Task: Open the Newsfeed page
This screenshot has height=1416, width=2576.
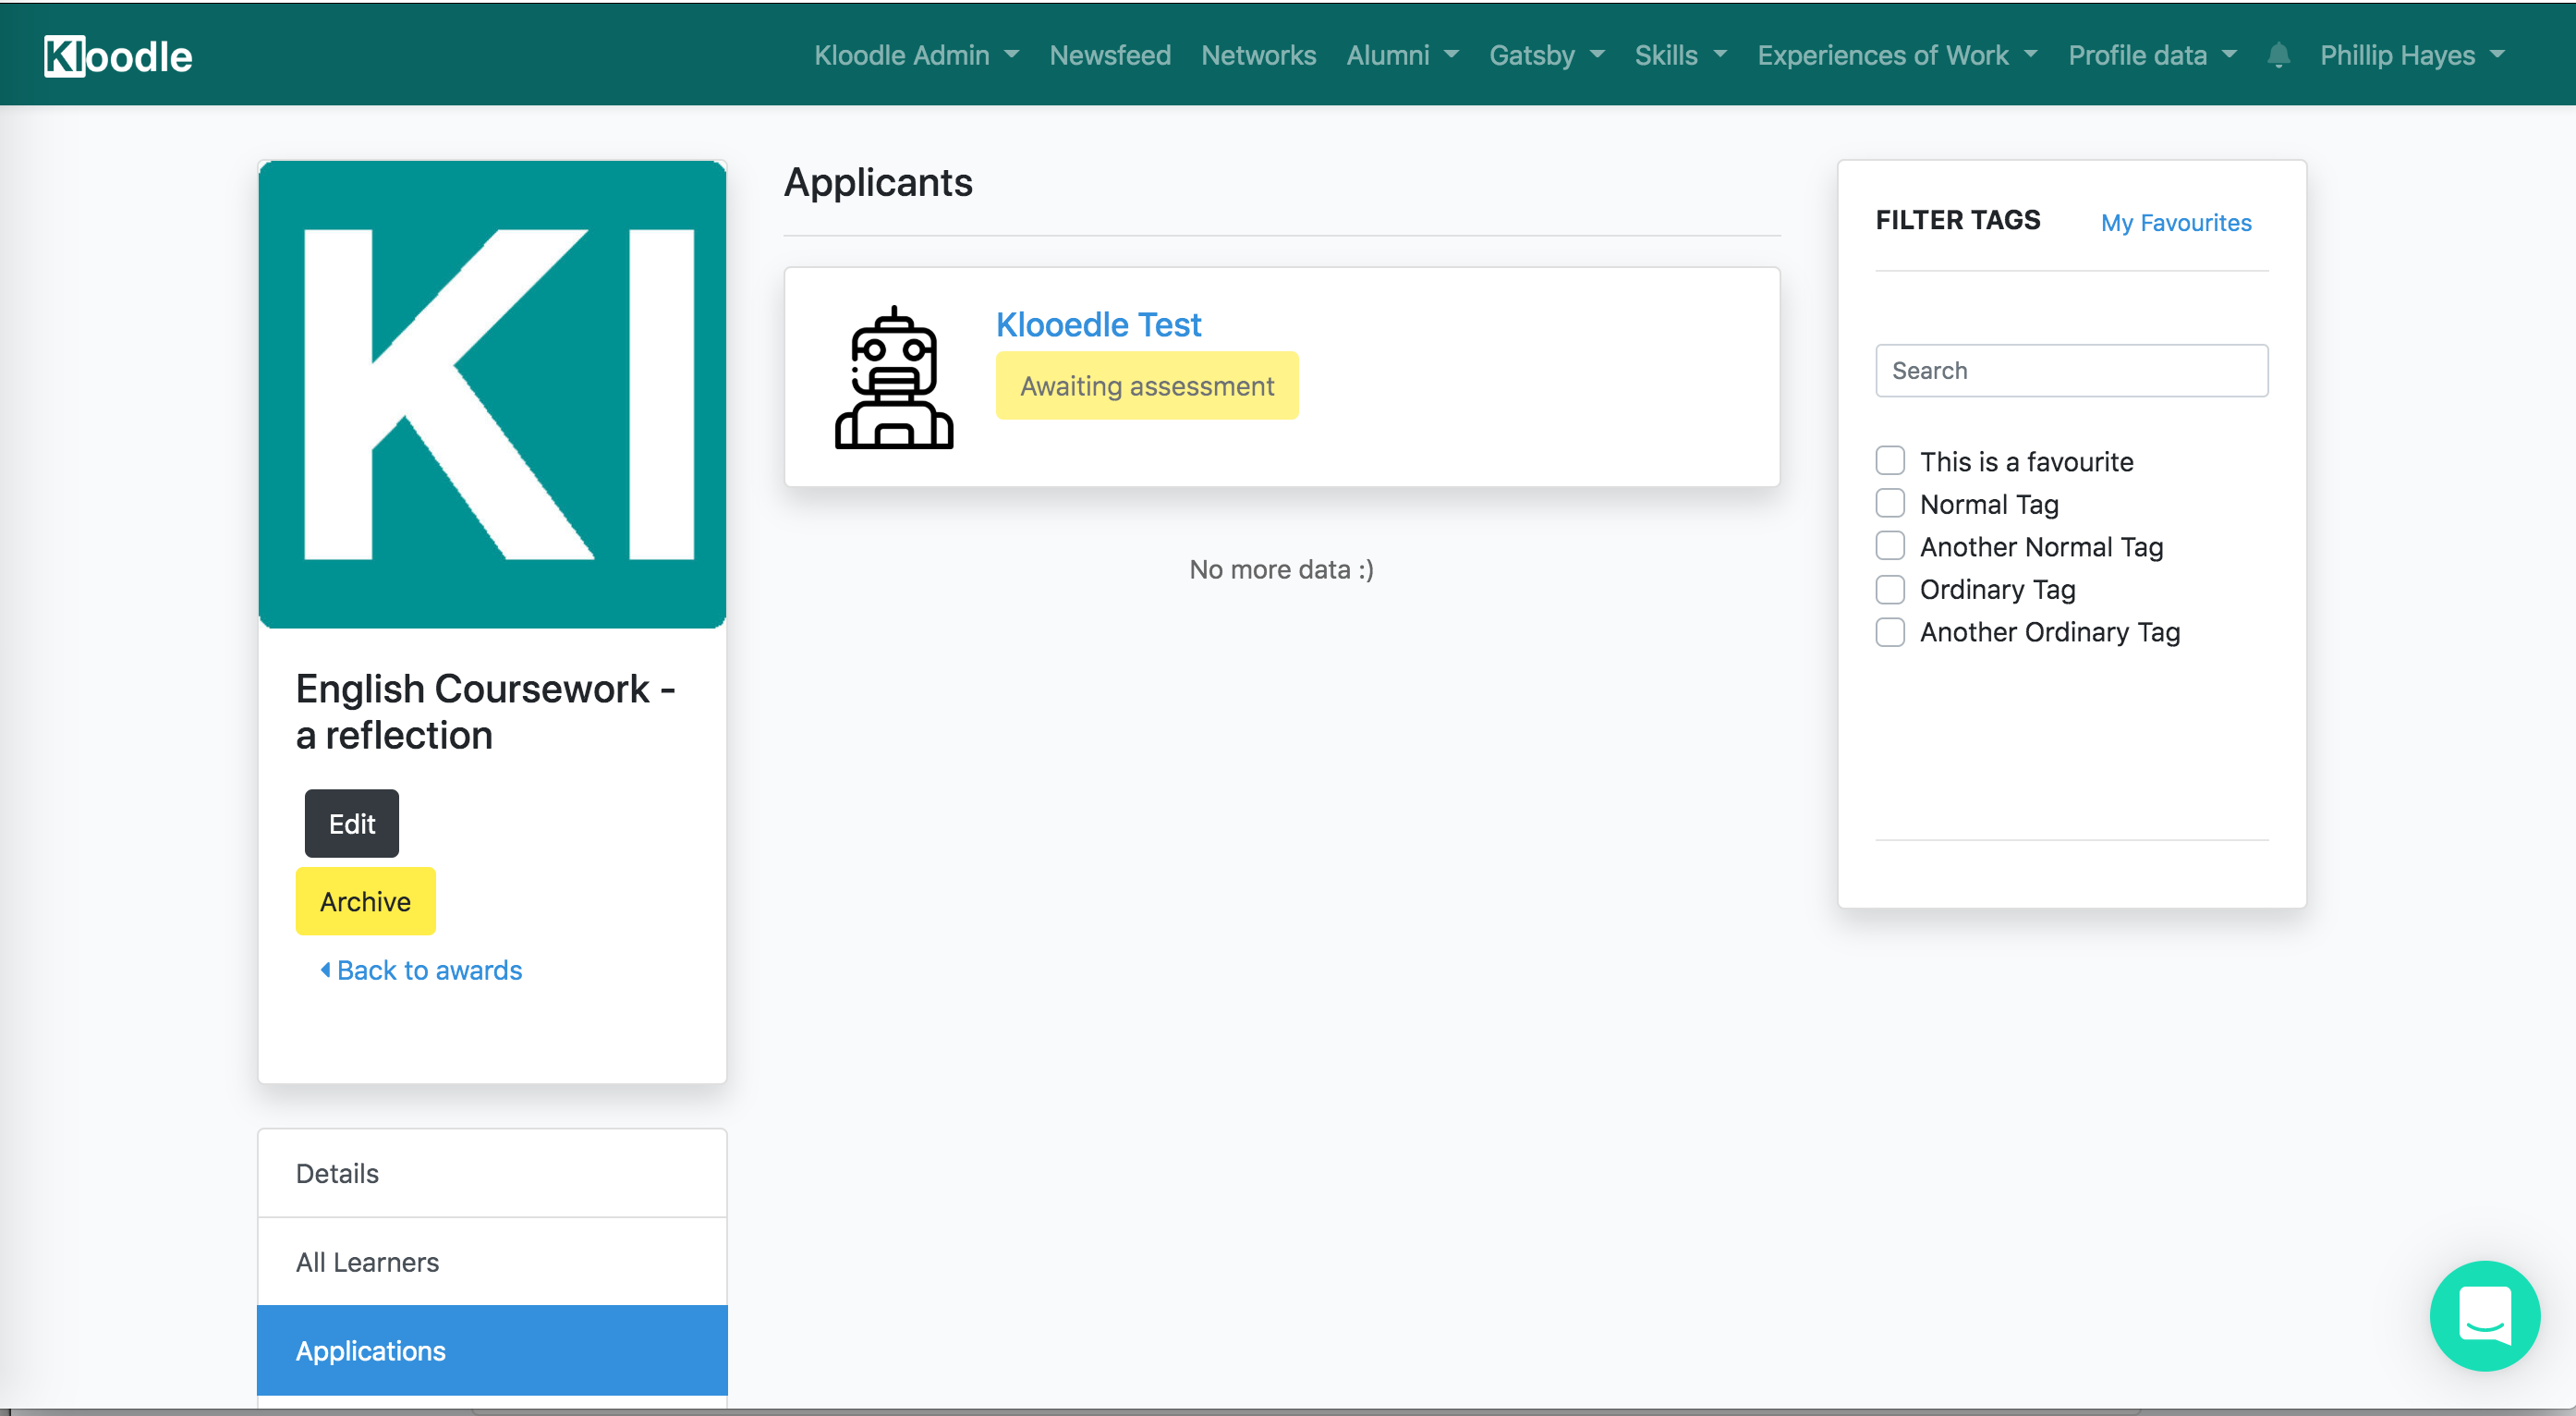Action: point(1110,55)
